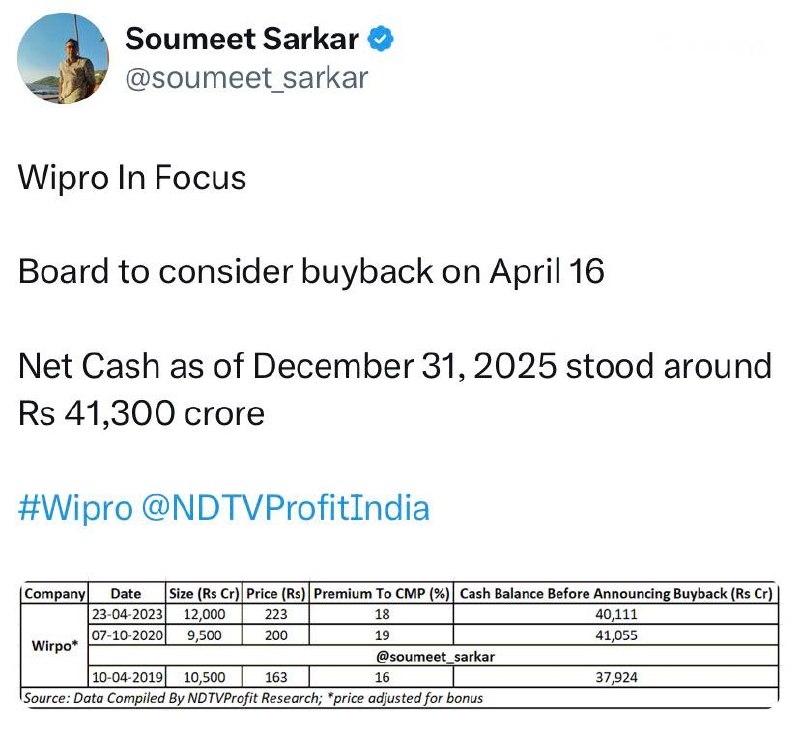The height and width of the screenshot is (733, 800).
Task: Open the #Wipro hashtag
Action: [x=75, y=508]
